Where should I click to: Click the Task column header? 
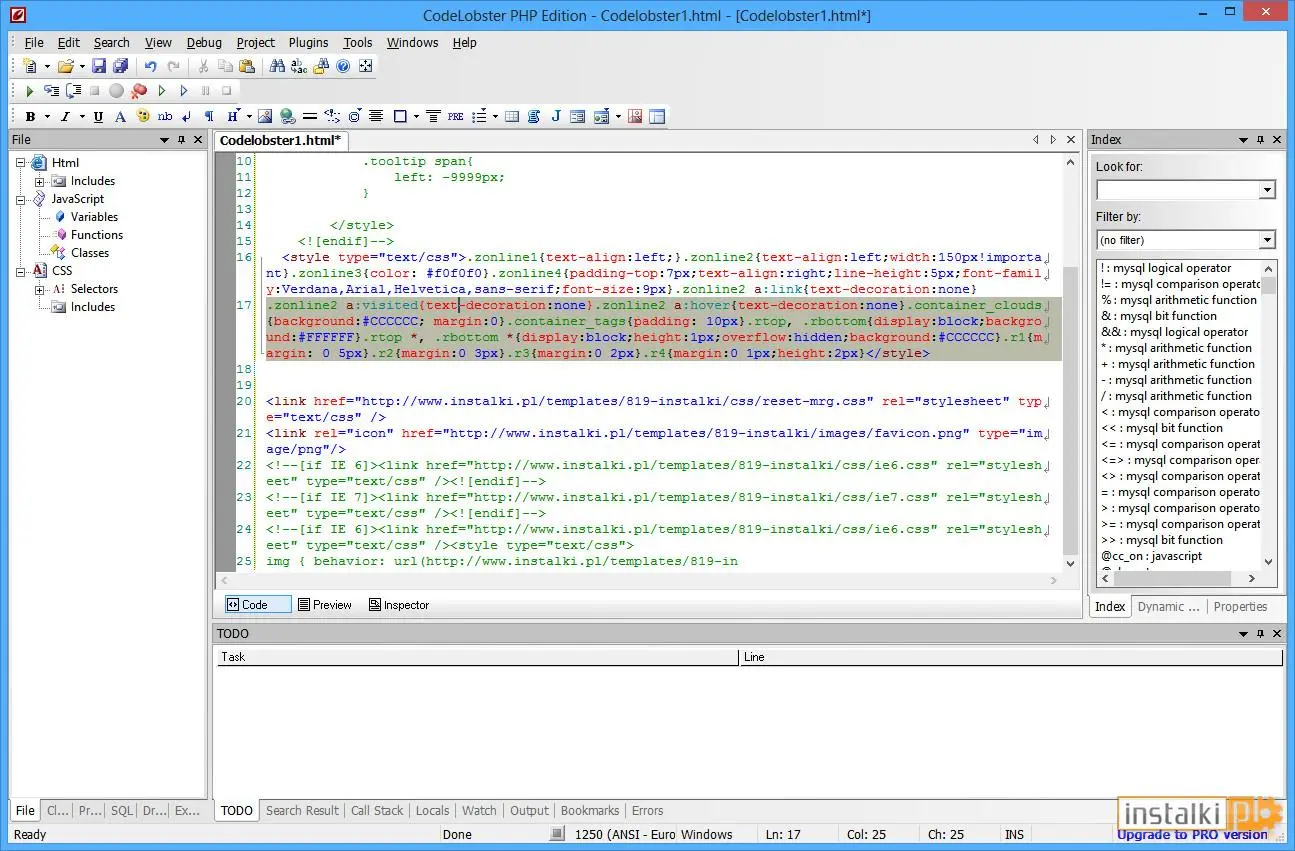pyautogui.click(x=478, y=657)
